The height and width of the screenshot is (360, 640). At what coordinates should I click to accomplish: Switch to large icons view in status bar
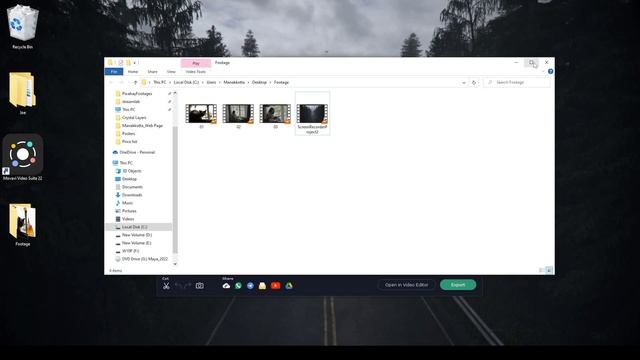coord(549,270)
